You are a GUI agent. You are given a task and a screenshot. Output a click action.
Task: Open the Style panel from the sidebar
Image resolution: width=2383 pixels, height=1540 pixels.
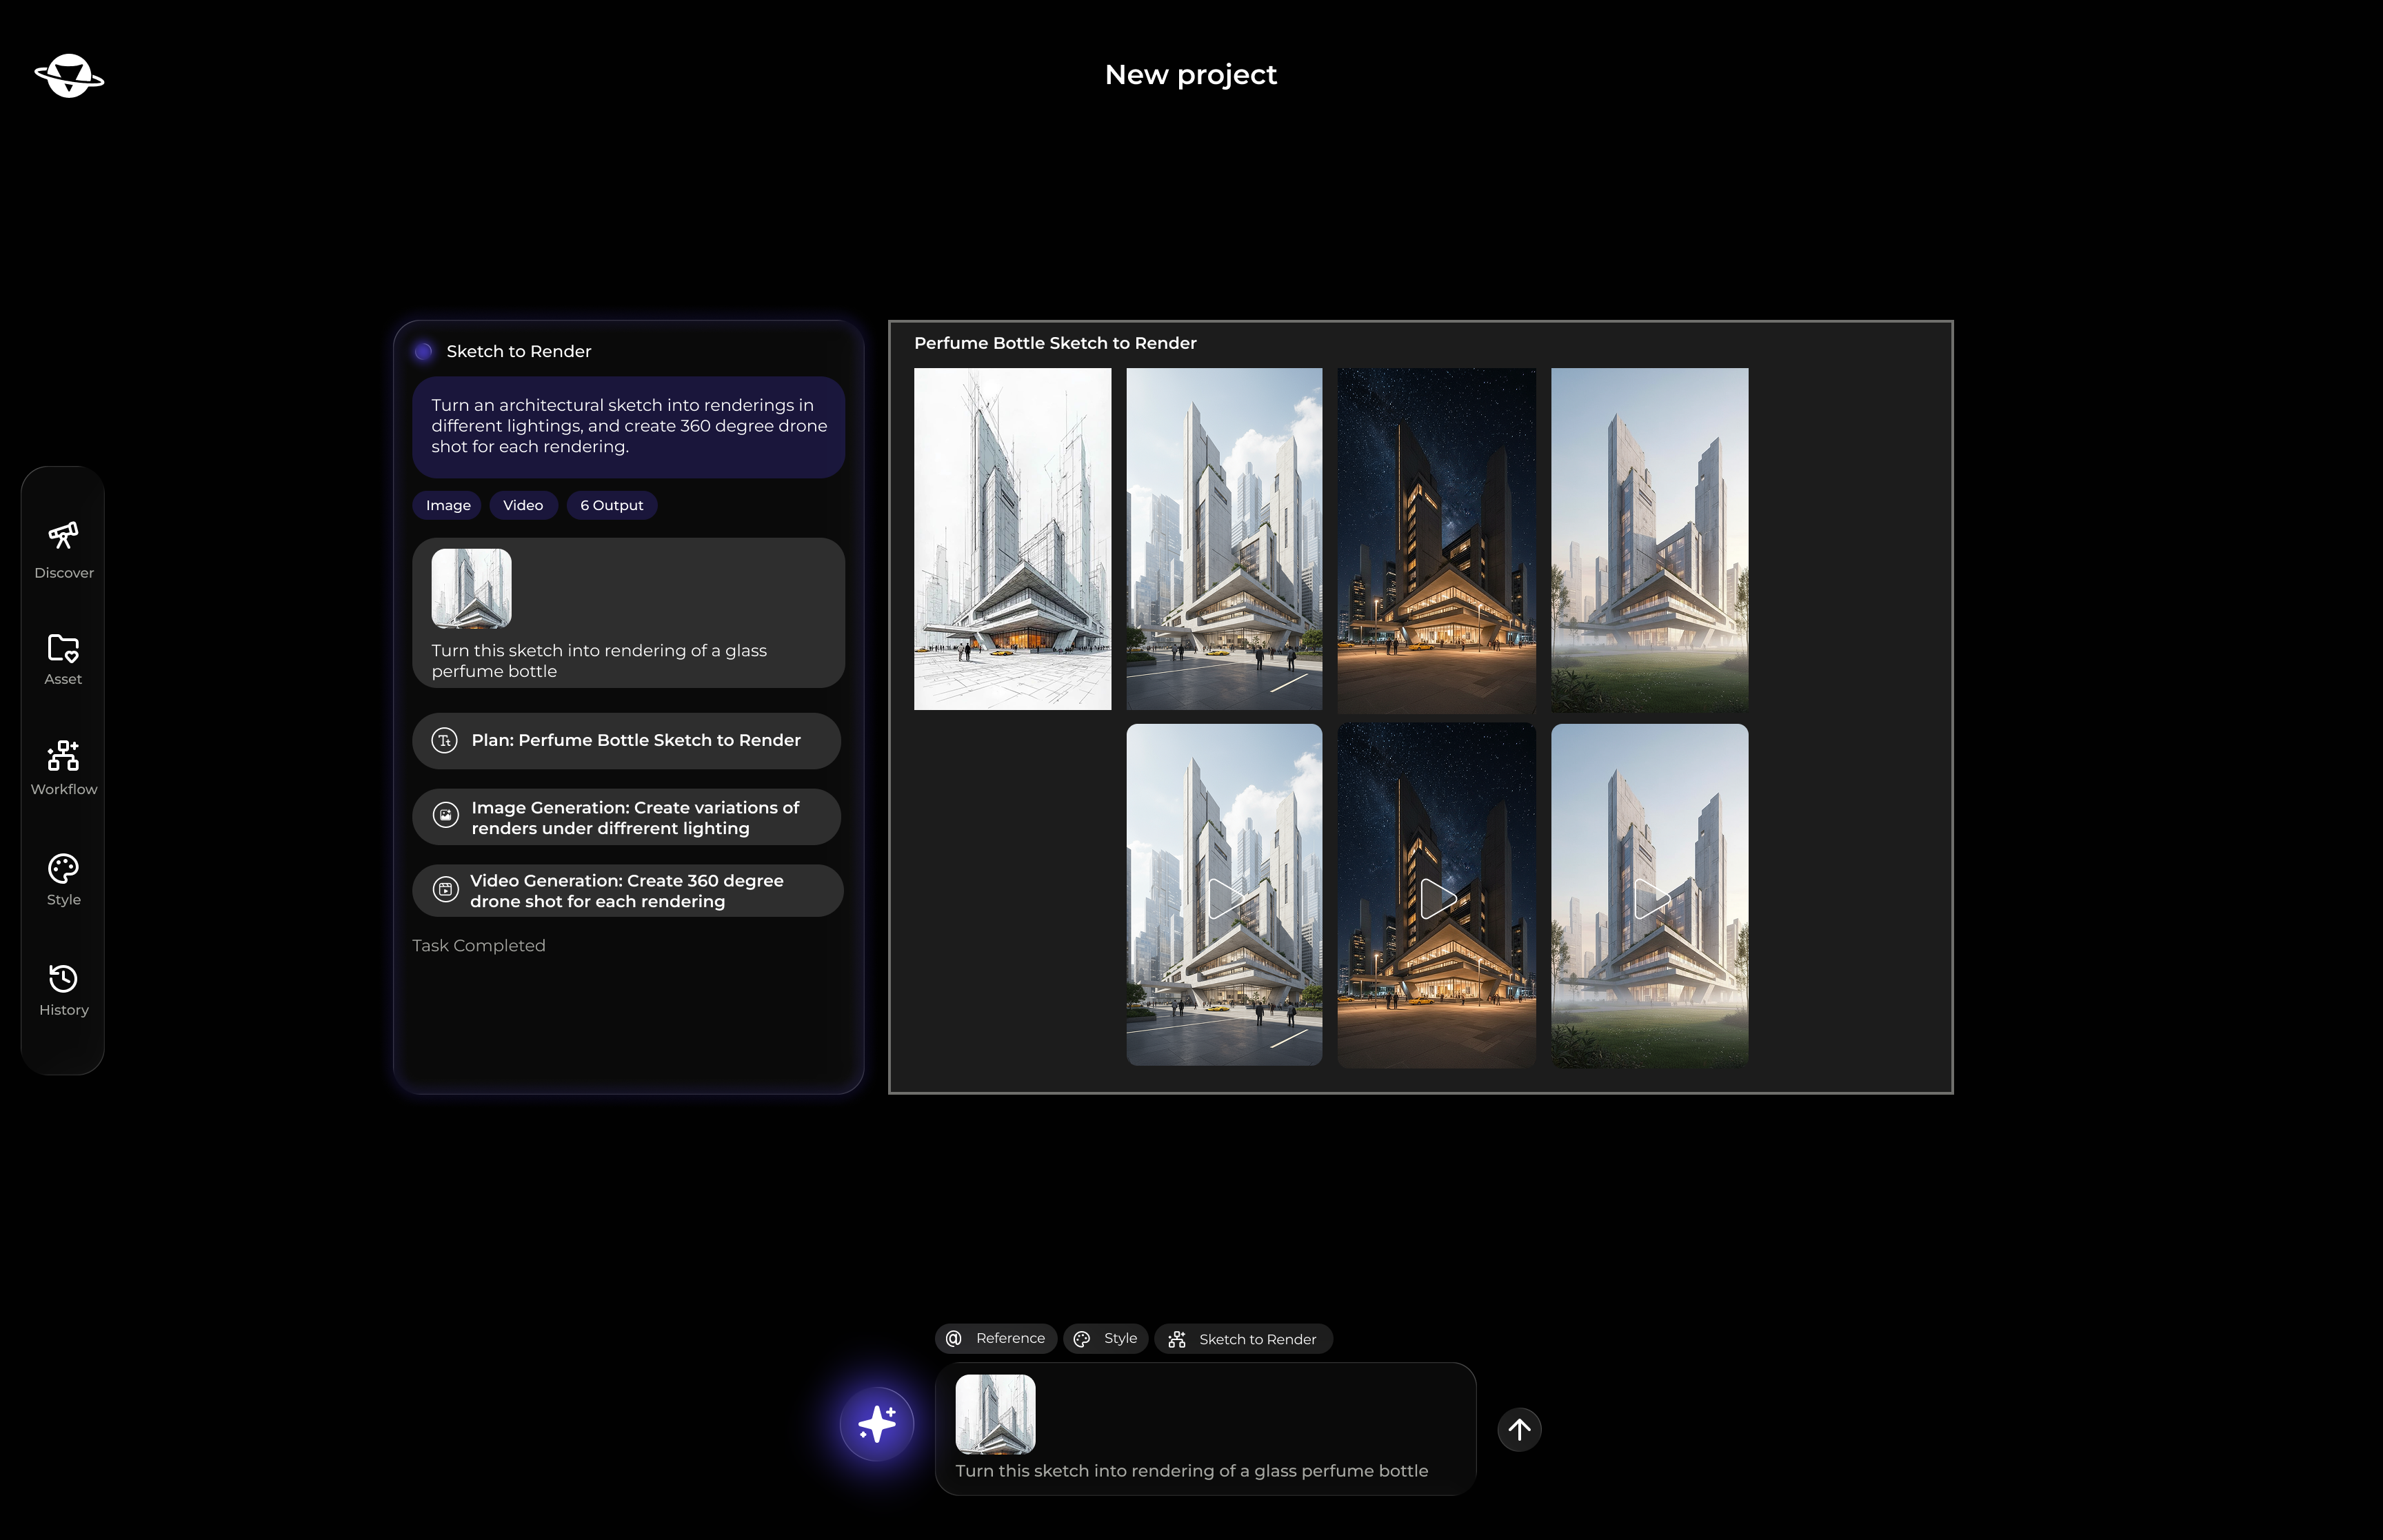point(63,877)
